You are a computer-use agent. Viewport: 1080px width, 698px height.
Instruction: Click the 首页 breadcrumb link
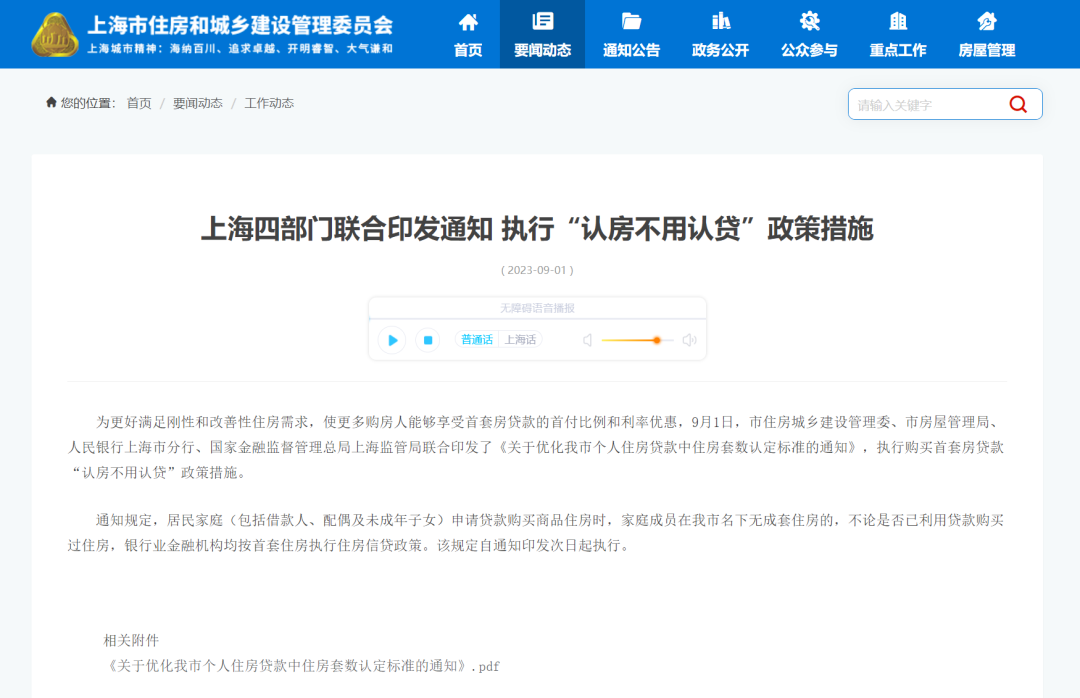coord(139,103)
